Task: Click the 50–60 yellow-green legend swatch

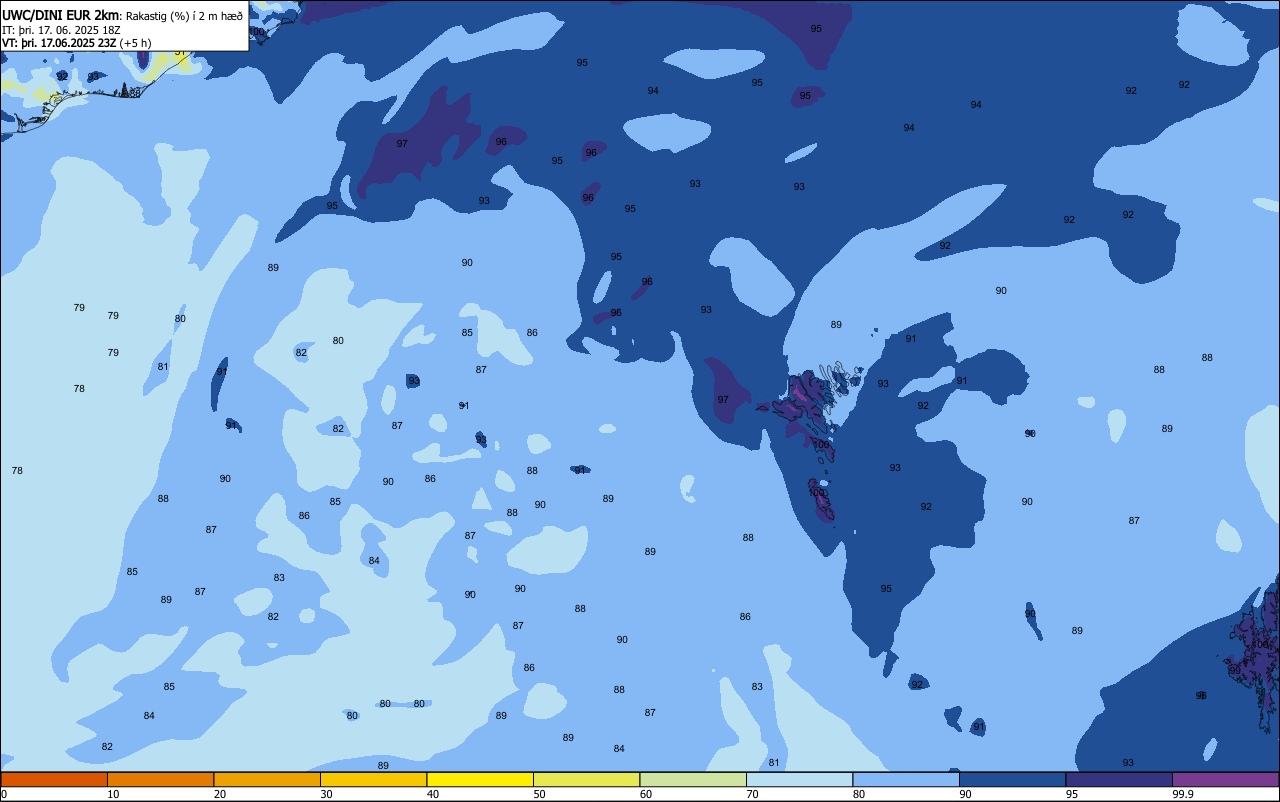Action: click(x=586, y=779)
